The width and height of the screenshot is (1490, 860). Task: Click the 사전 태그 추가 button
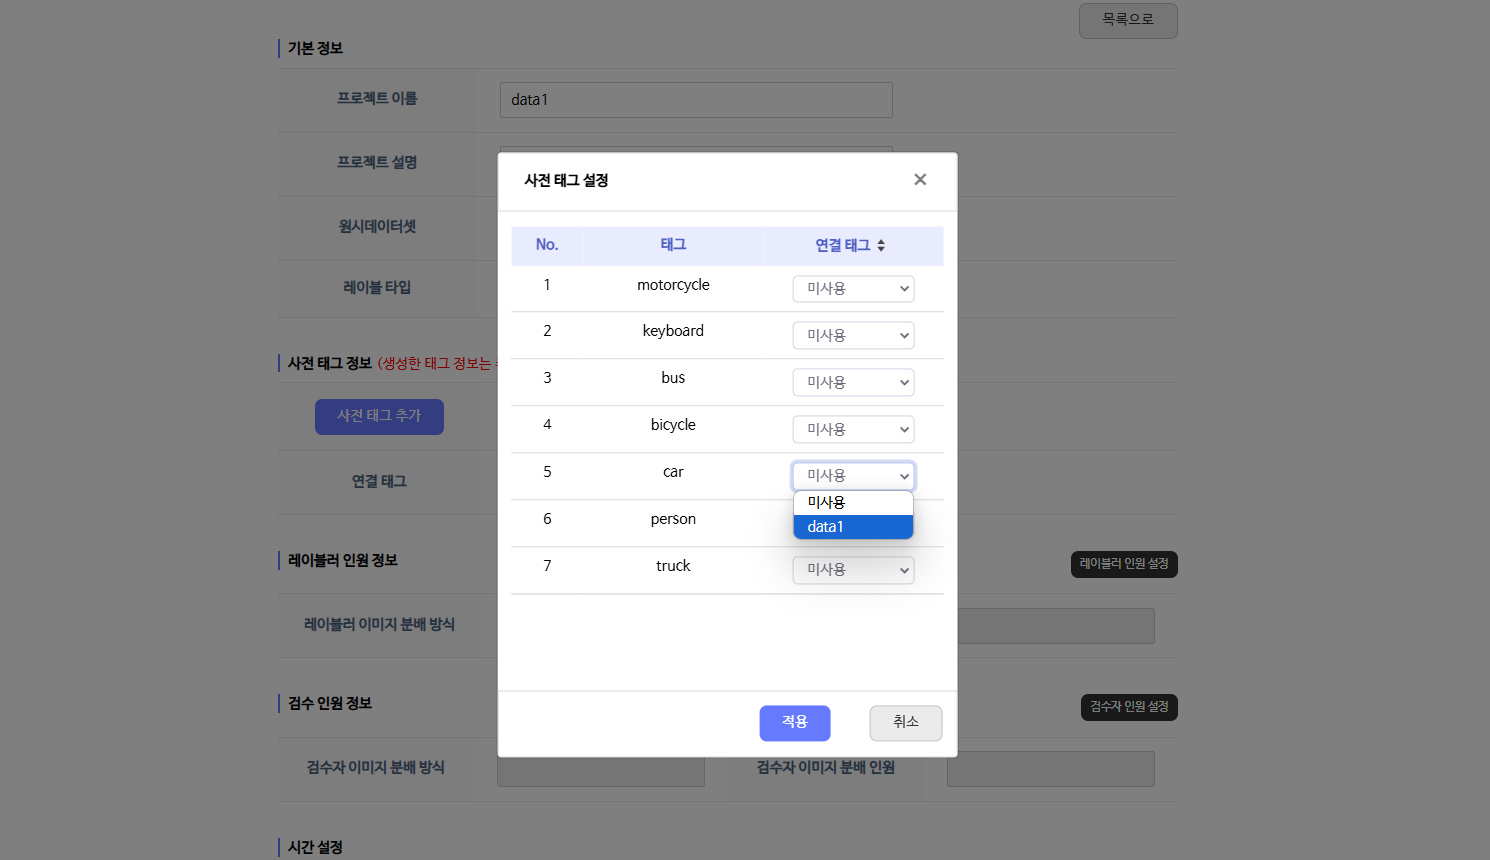(379, 416)
